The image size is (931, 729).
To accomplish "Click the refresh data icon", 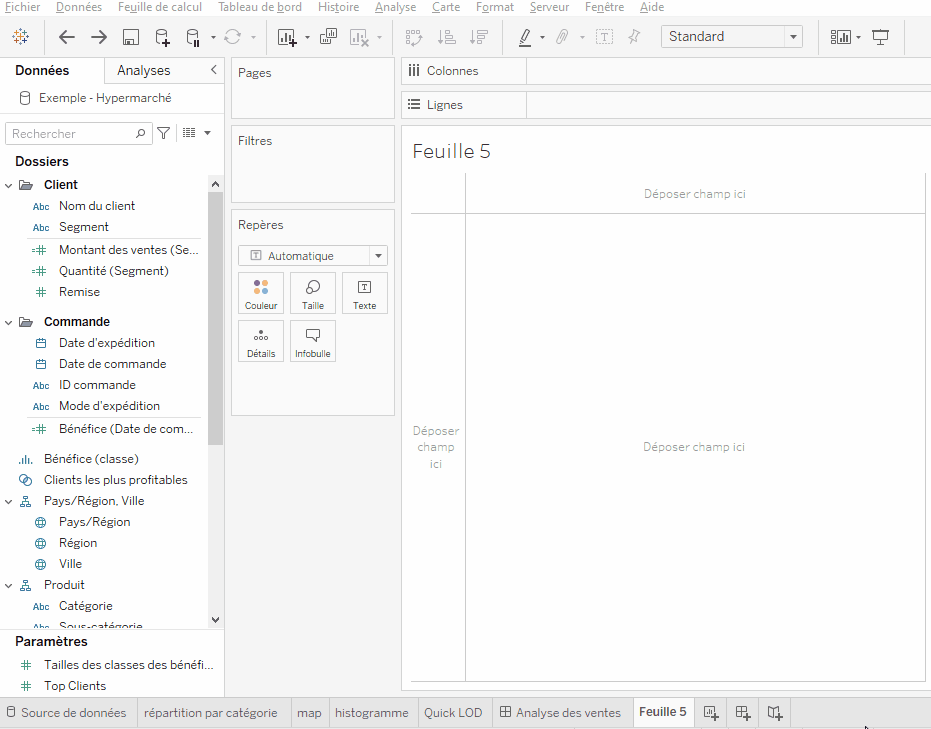I will (233, 37).
